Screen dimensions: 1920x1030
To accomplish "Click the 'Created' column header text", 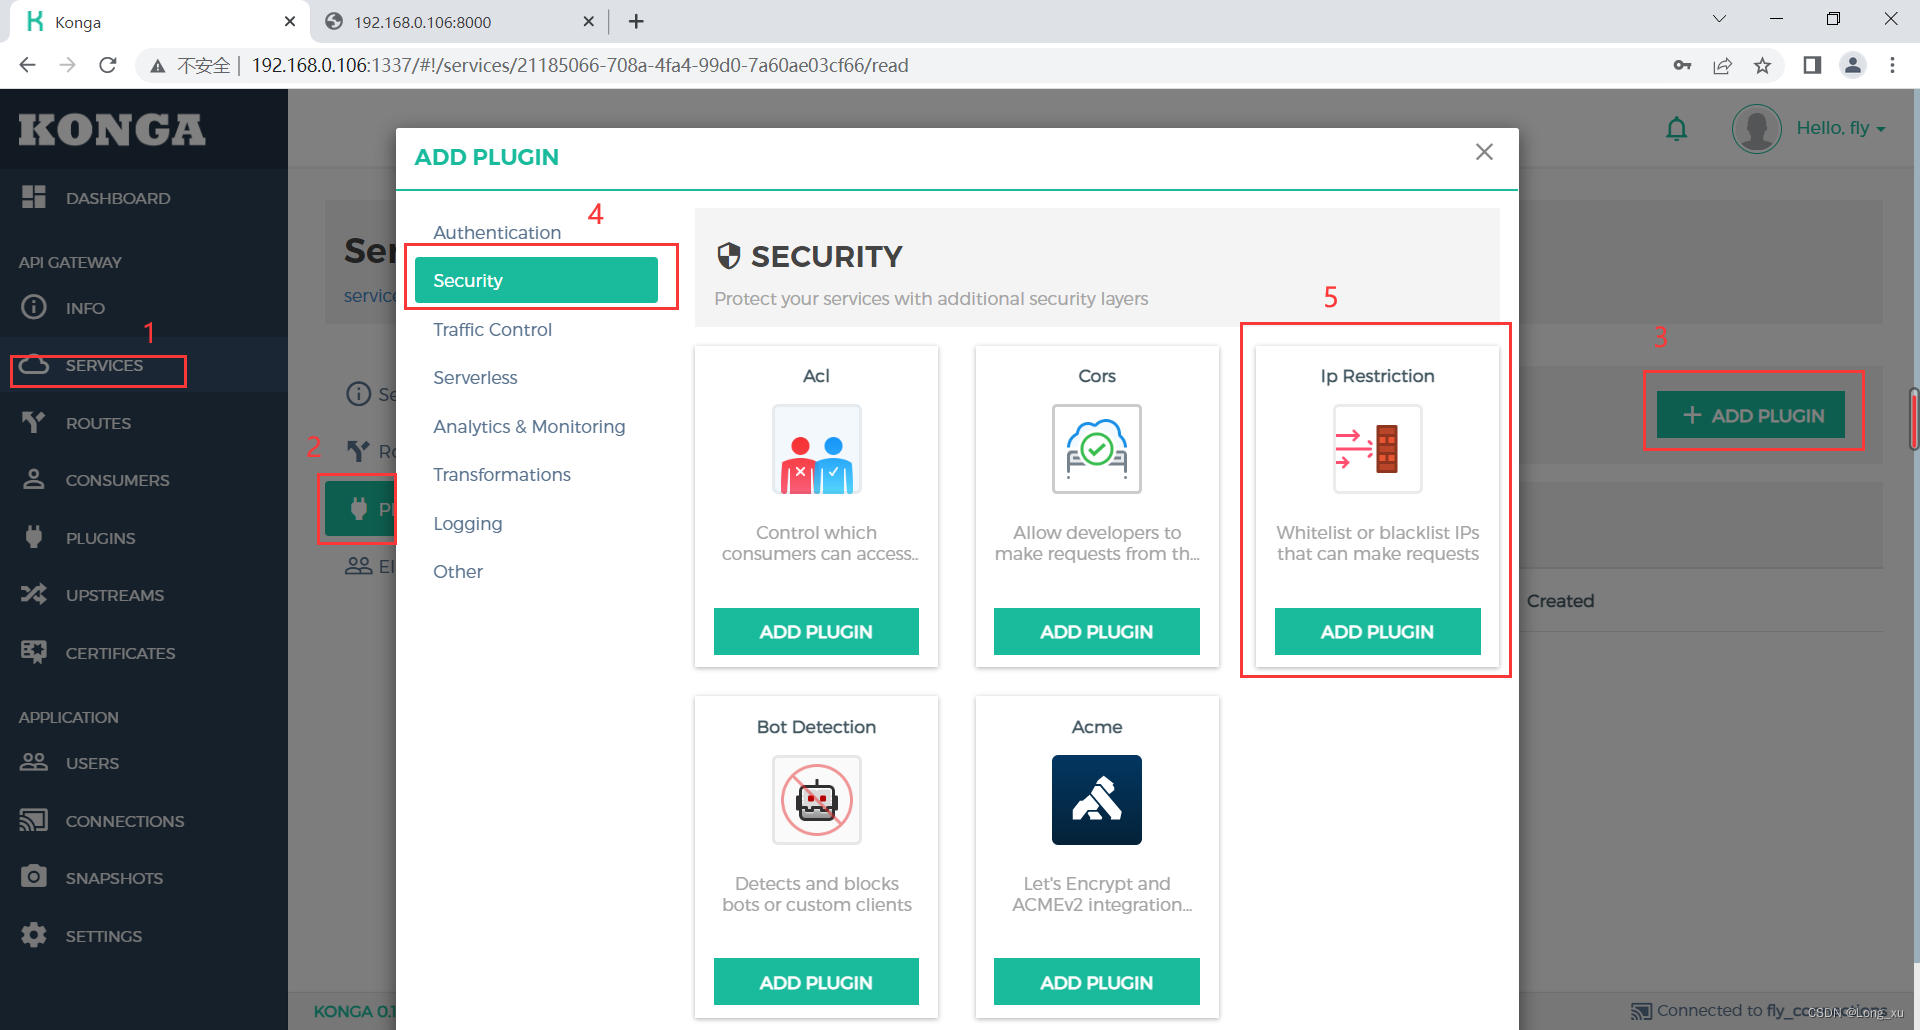I will point(1560,600).
